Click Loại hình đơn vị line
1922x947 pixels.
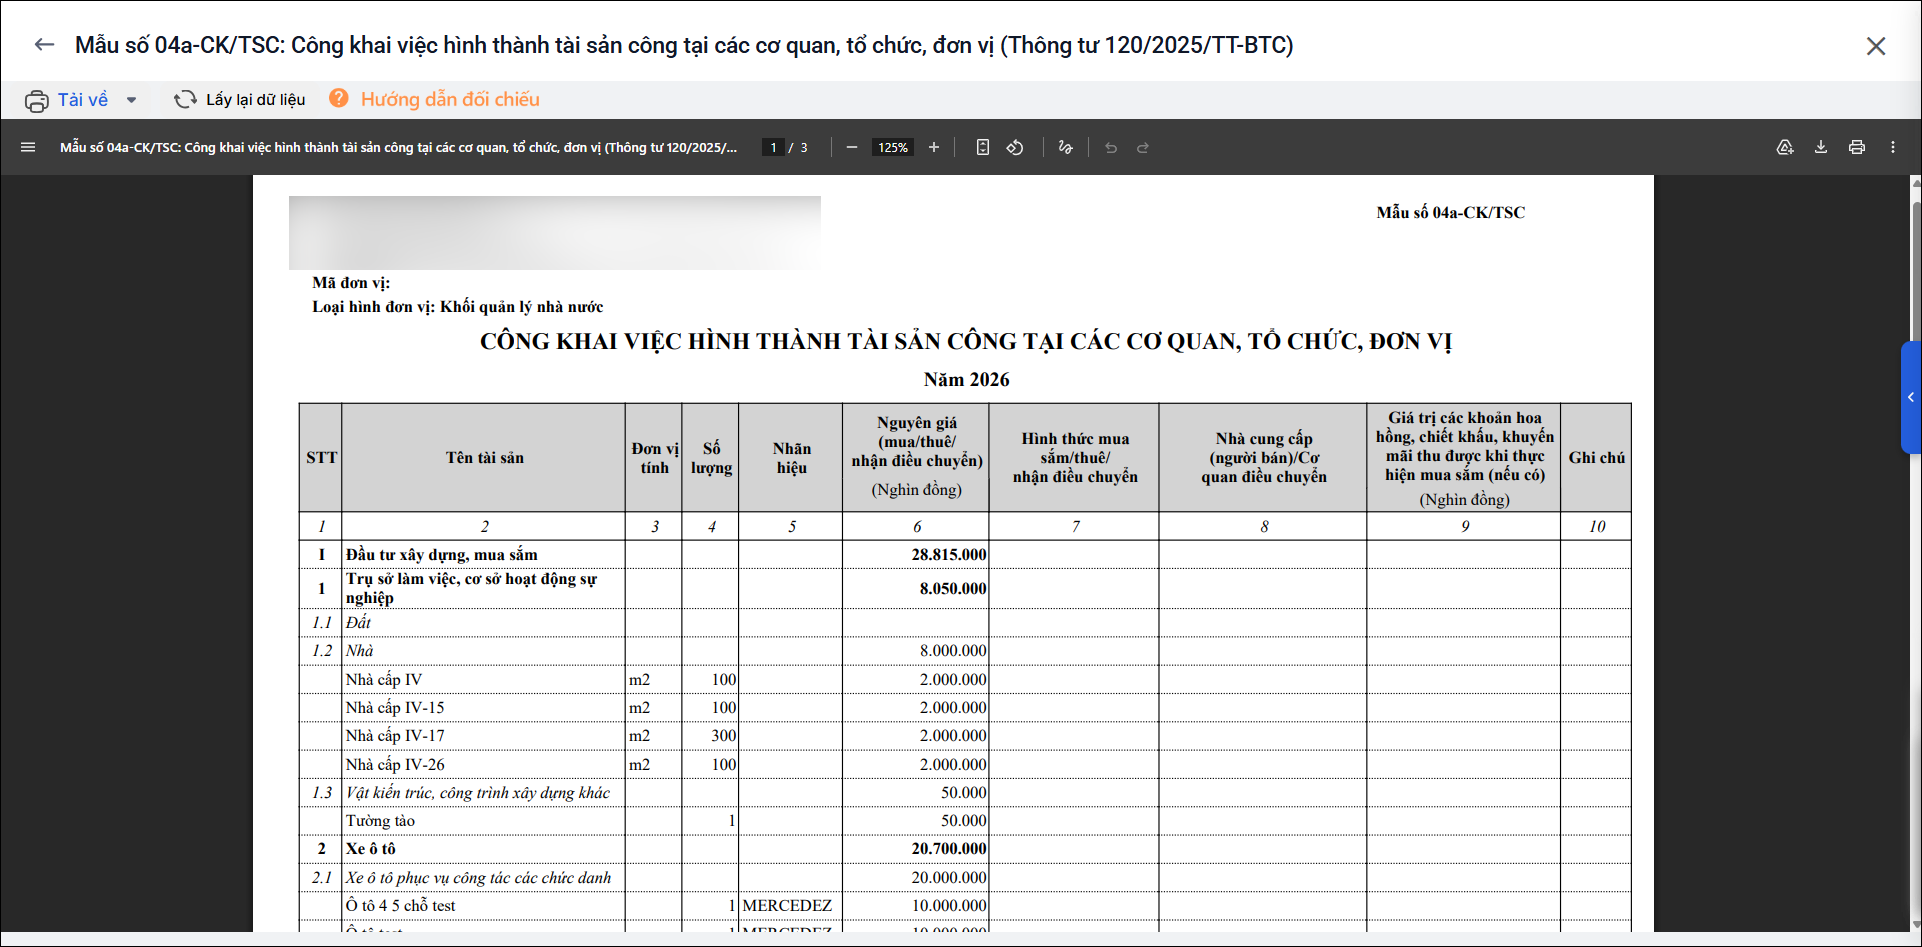point(458,307)
